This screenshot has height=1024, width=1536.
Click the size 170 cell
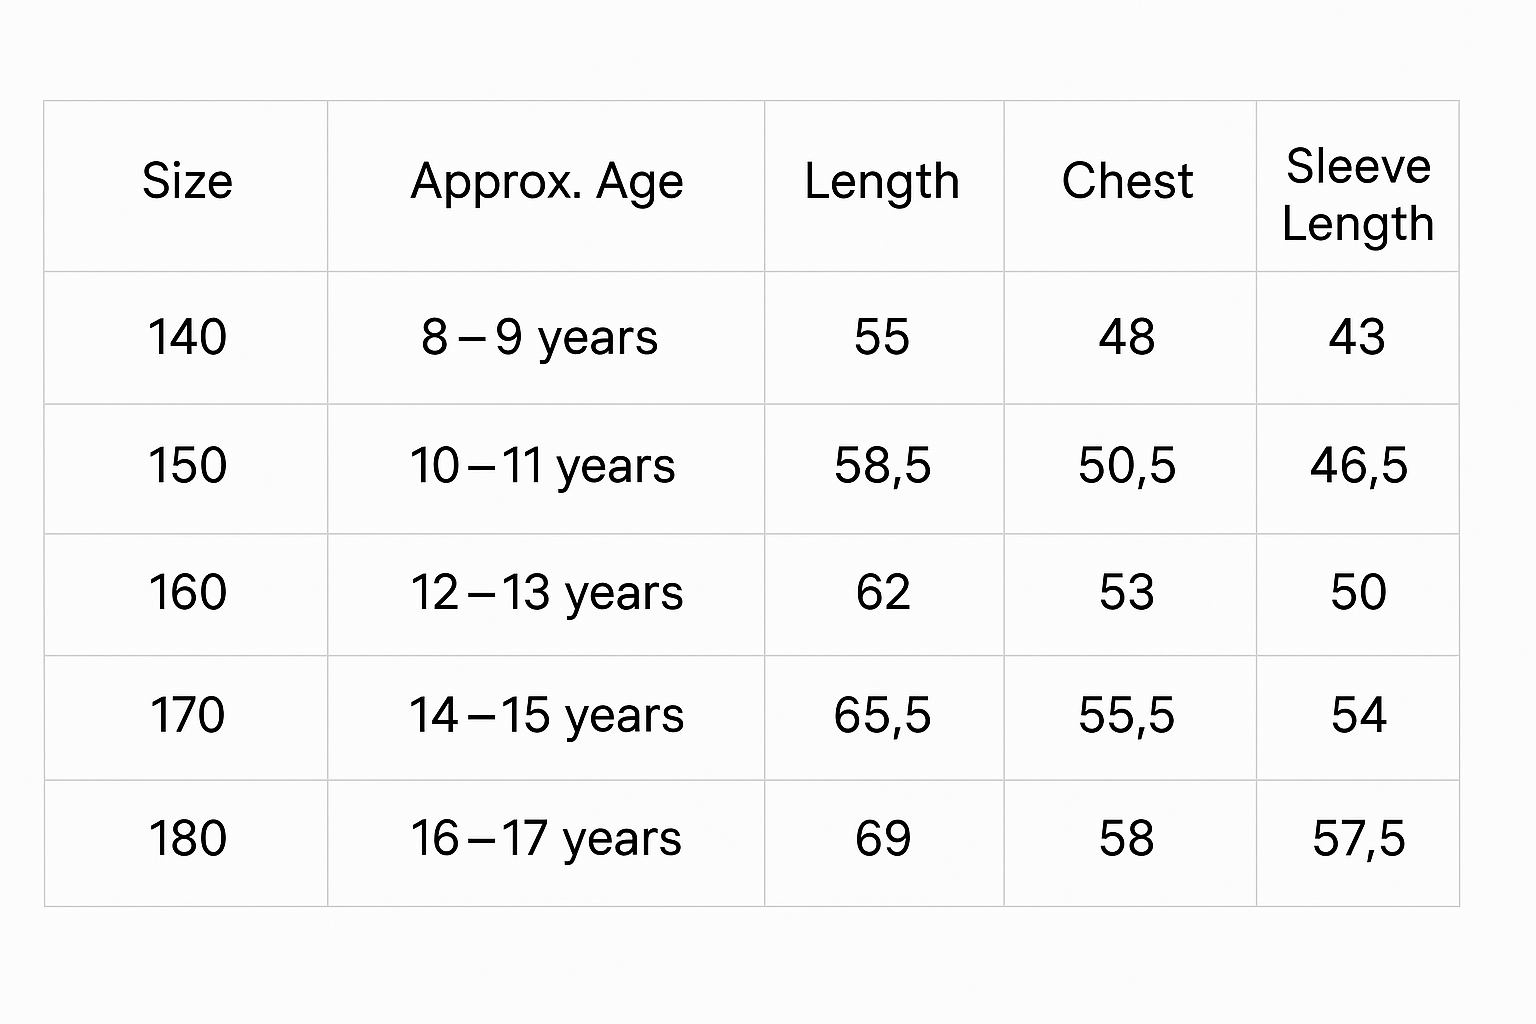(x=187, y=716)
